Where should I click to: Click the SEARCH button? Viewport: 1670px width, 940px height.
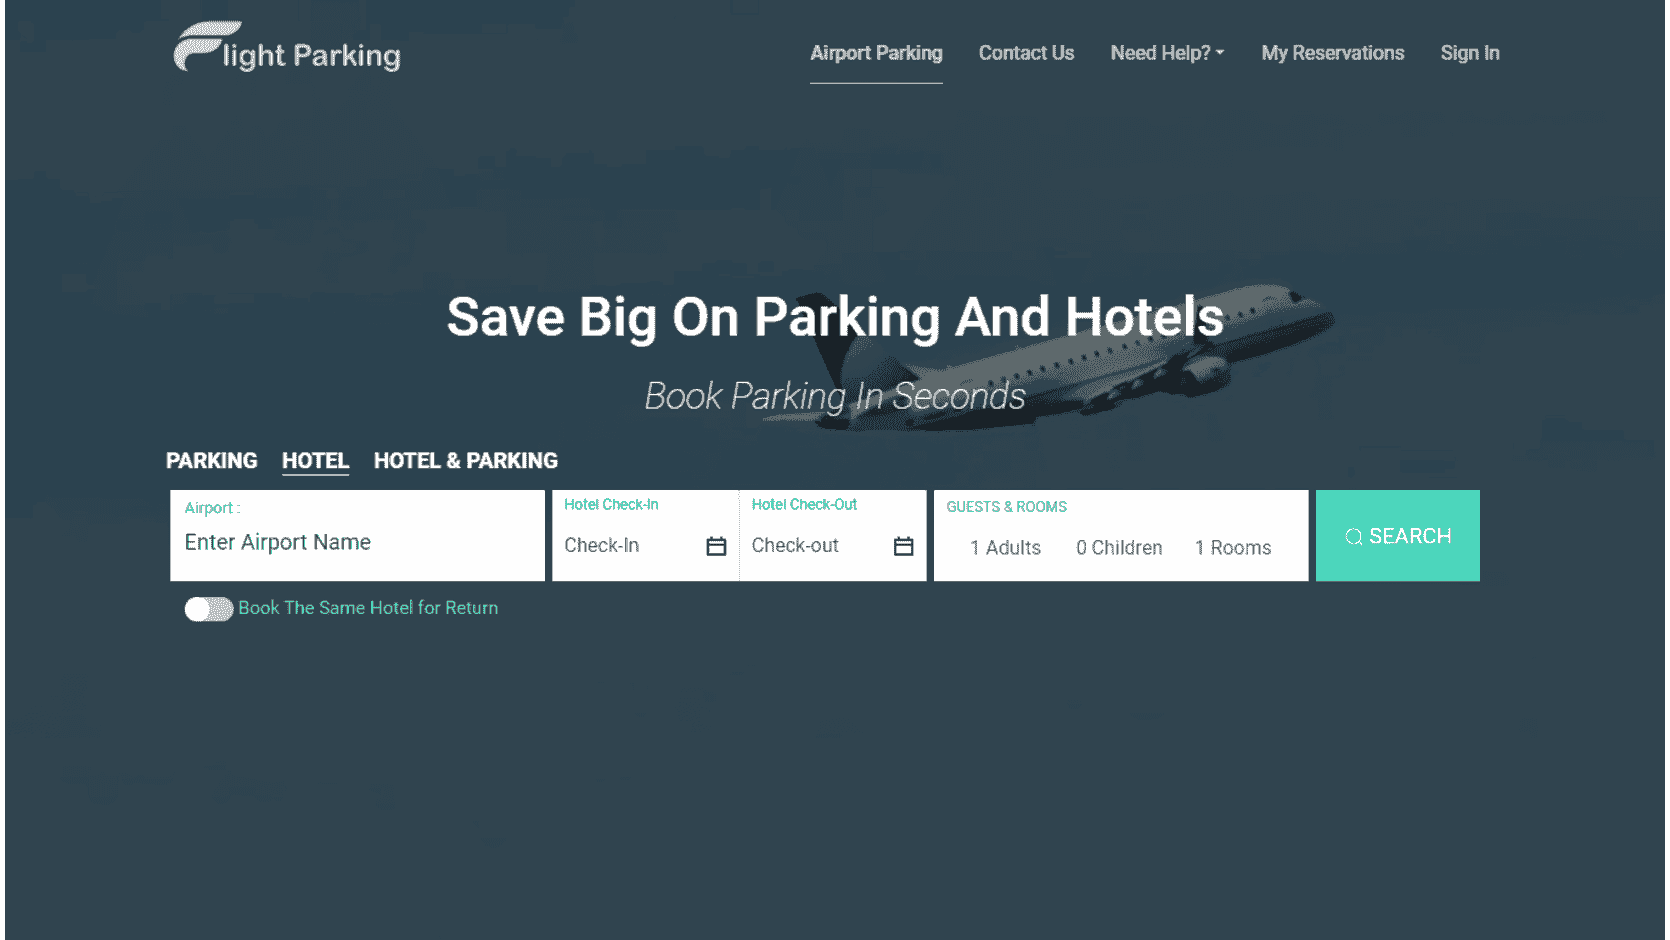(1398, 535)
